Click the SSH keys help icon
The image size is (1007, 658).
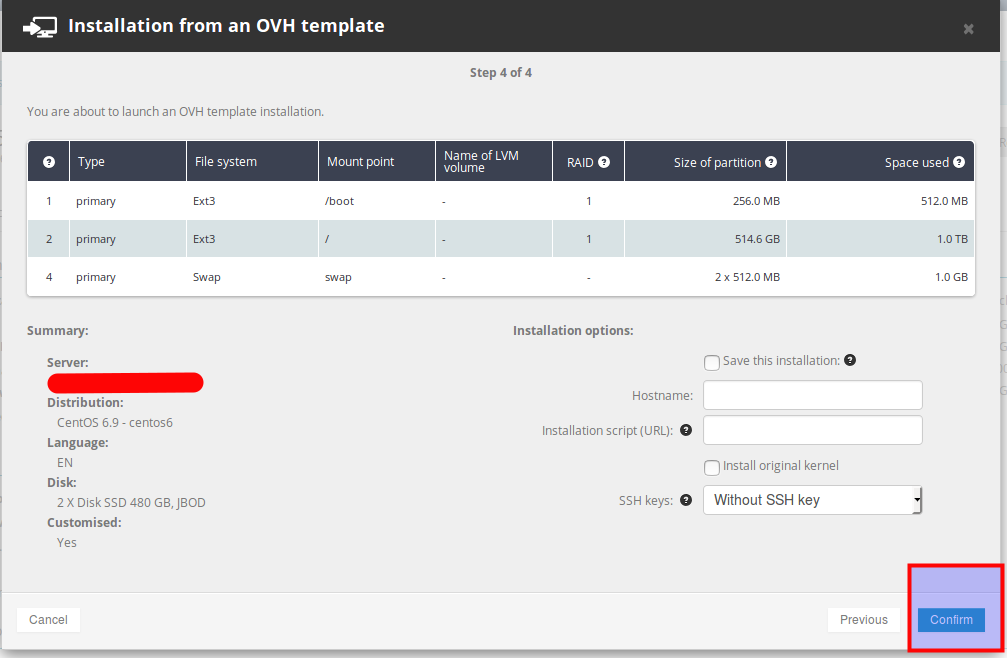(x=686, y=500)
